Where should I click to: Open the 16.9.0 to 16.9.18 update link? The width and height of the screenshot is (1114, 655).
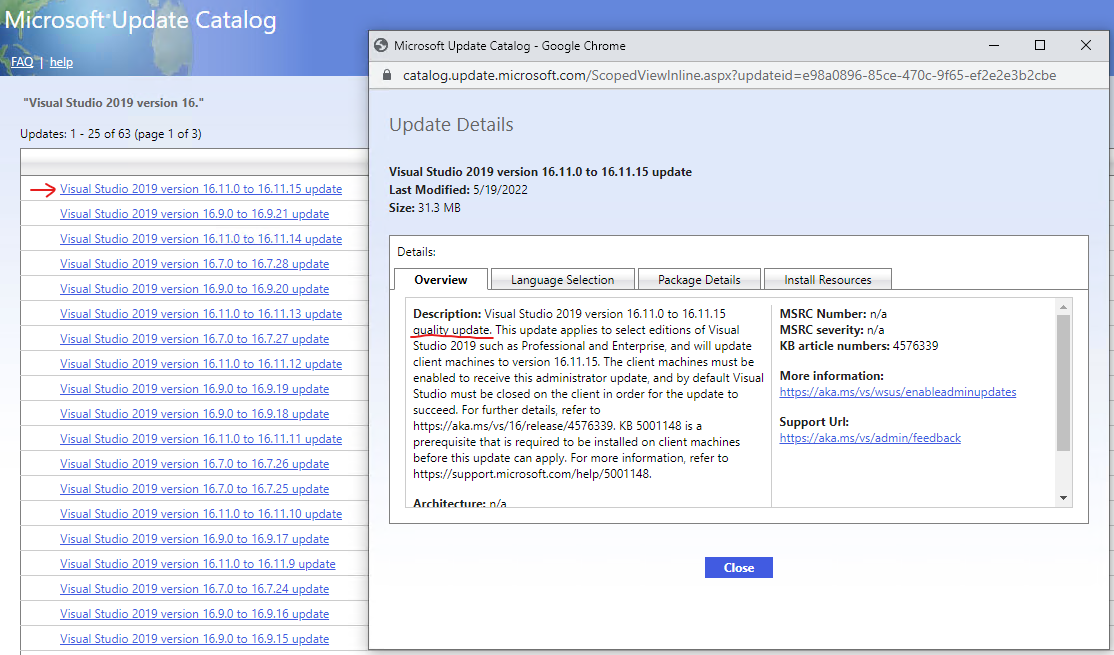pyautogui.click(x=195, y=414)
